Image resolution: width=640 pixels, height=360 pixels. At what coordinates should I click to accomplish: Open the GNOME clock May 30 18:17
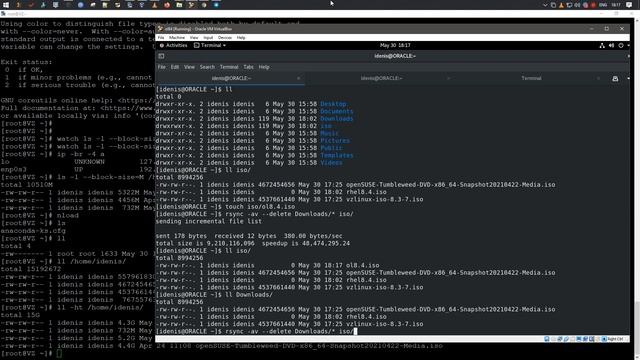click(395, 45)
